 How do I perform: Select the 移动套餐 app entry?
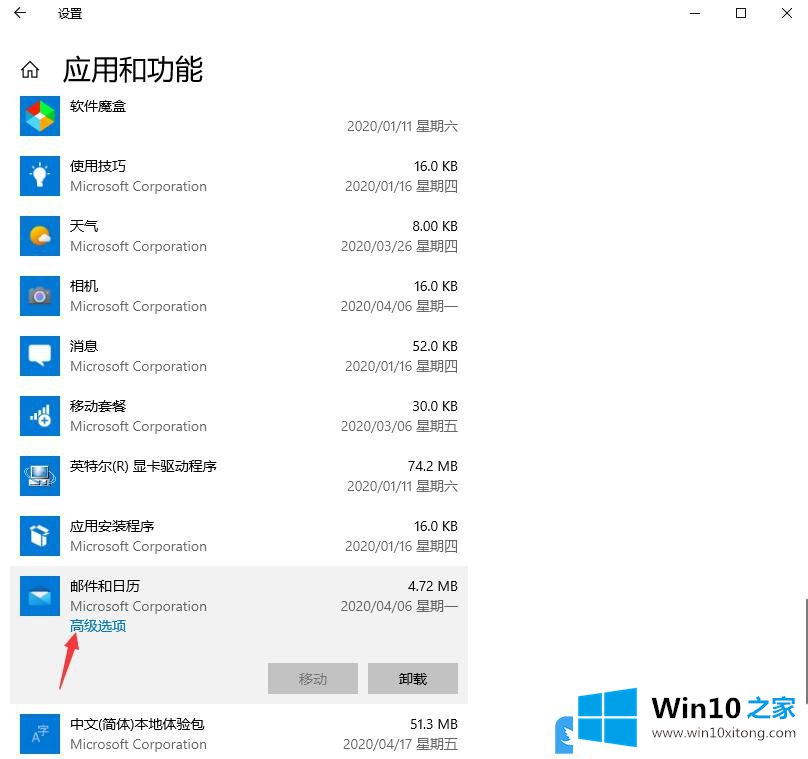(x=239, y=416)
